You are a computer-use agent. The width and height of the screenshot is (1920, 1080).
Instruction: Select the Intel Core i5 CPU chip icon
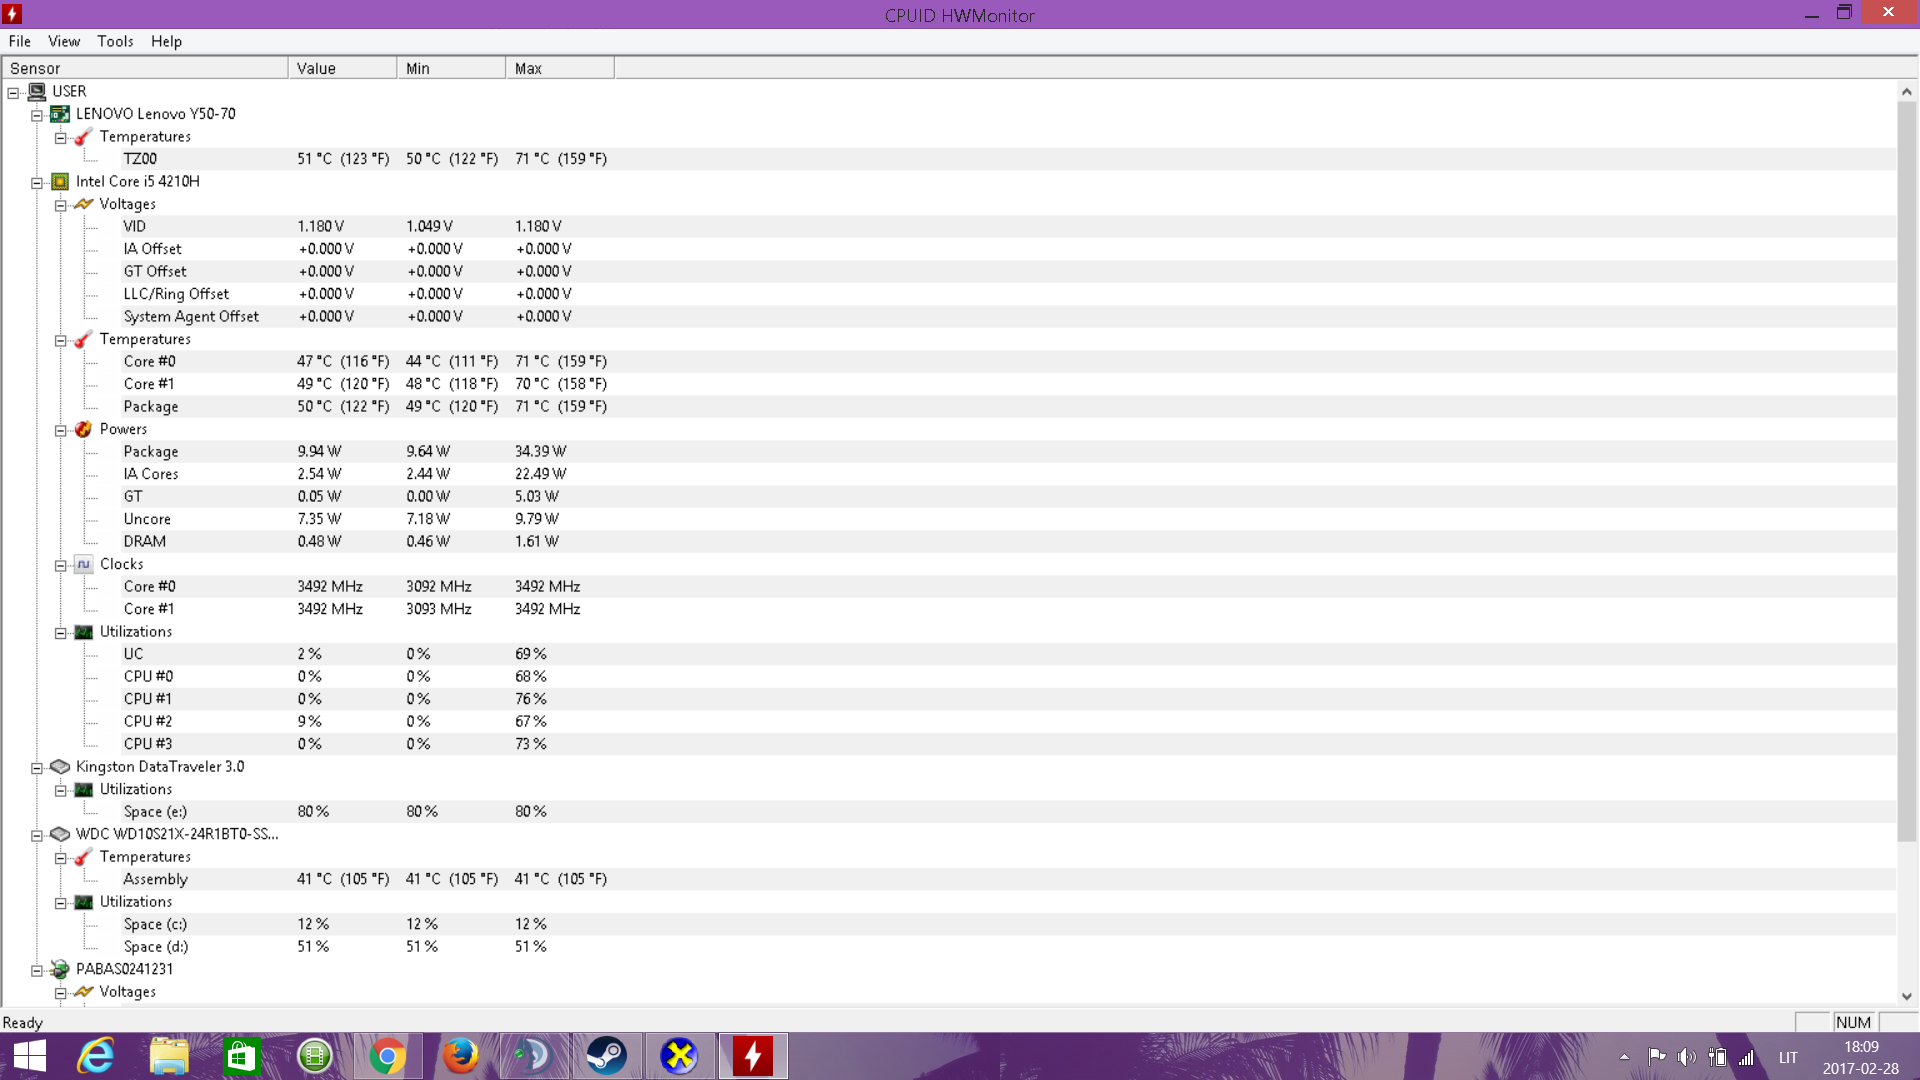pyautogui.click(x=60, y=181)
